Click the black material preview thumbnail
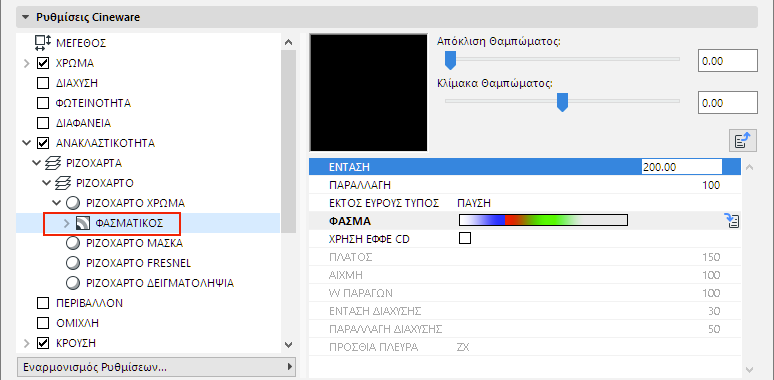 [368, 92]
